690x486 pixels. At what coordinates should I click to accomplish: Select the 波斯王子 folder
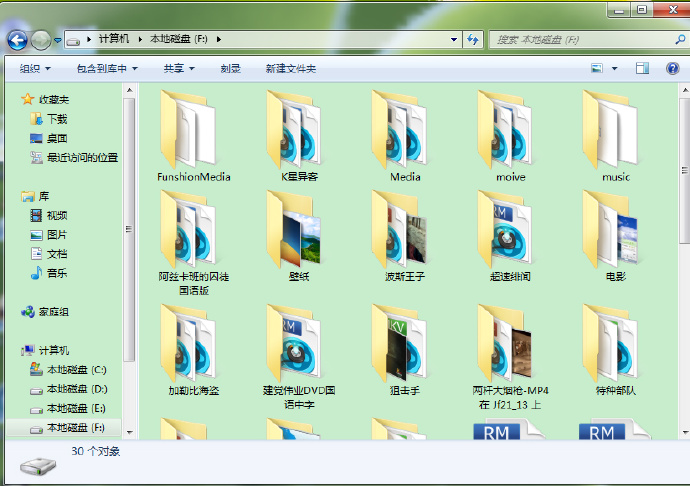[405, 236]
